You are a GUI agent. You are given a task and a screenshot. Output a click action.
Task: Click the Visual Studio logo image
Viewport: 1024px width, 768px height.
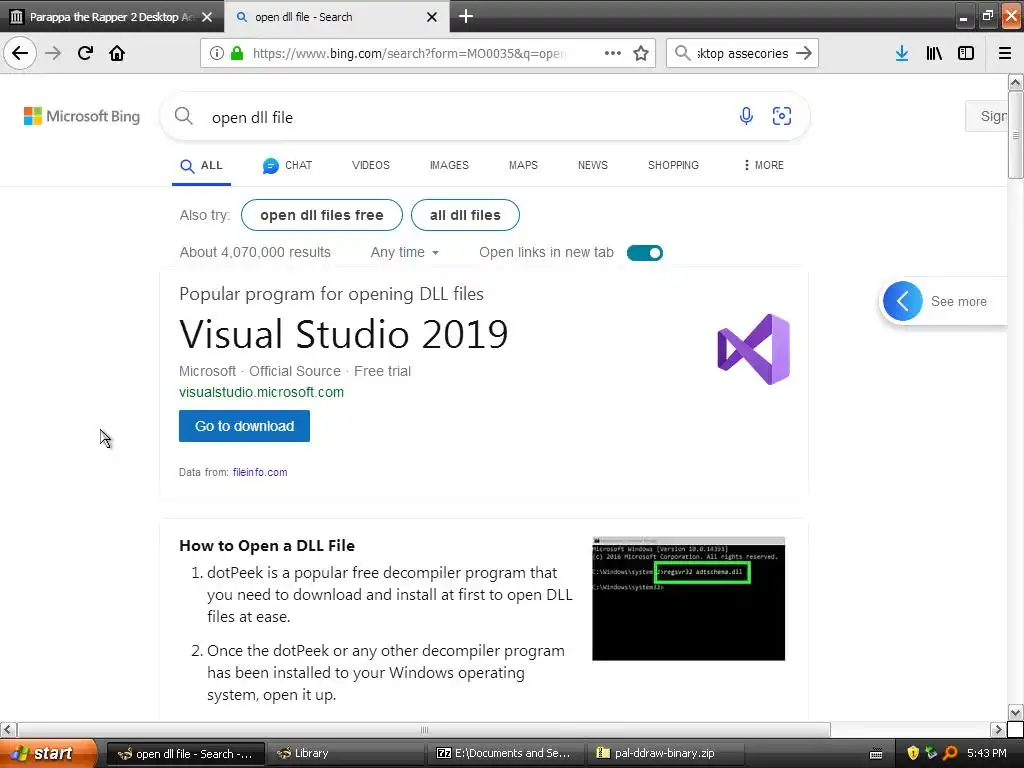point(754,349)
